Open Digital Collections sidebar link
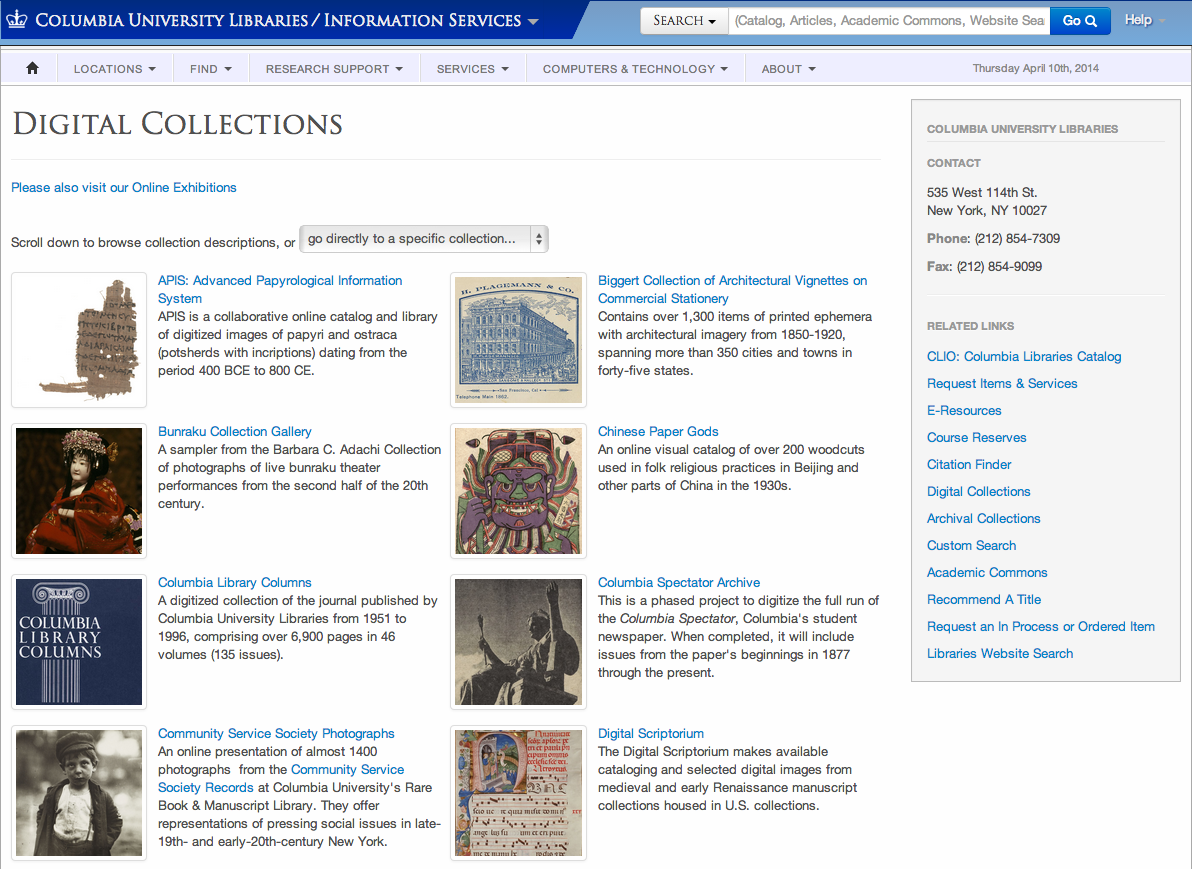Viewport: 1192px width, 869px height. coord(978,492)
